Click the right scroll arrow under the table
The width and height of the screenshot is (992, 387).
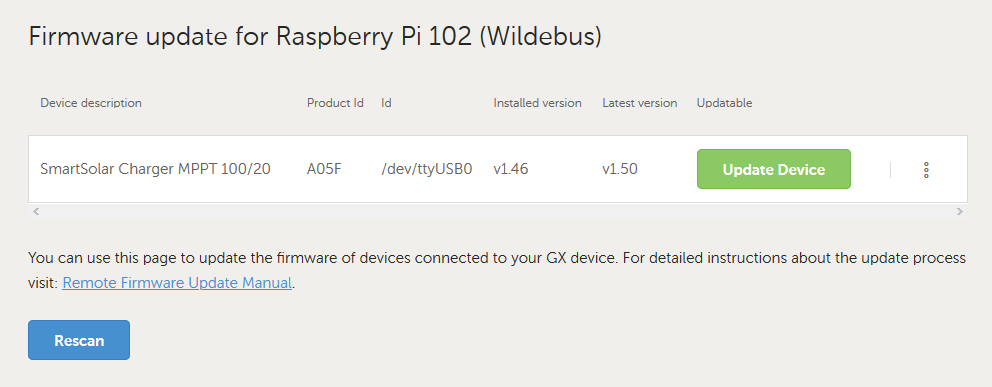pos(960,212)
